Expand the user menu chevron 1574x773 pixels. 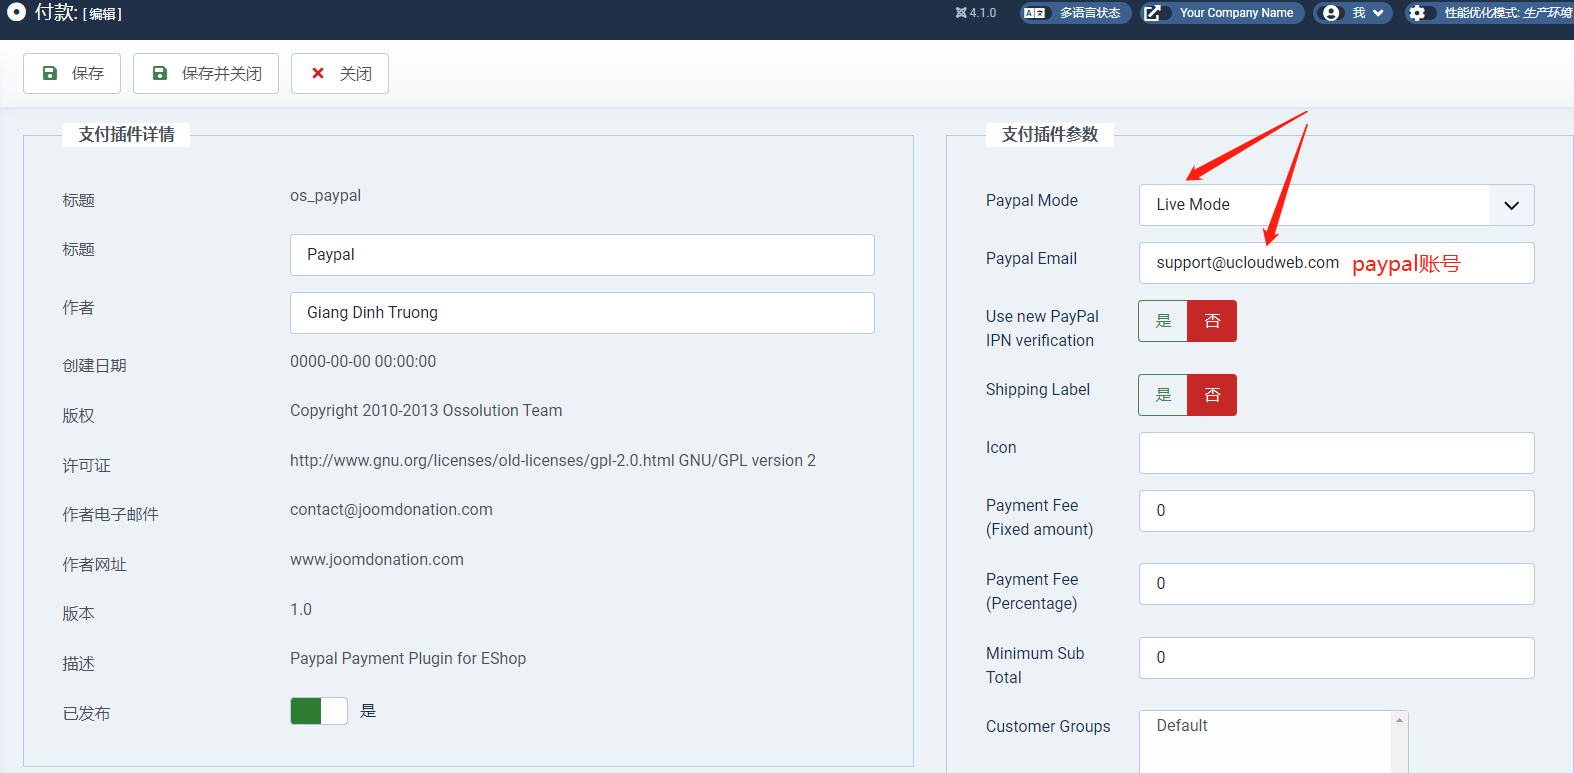tap(1378, 13)
